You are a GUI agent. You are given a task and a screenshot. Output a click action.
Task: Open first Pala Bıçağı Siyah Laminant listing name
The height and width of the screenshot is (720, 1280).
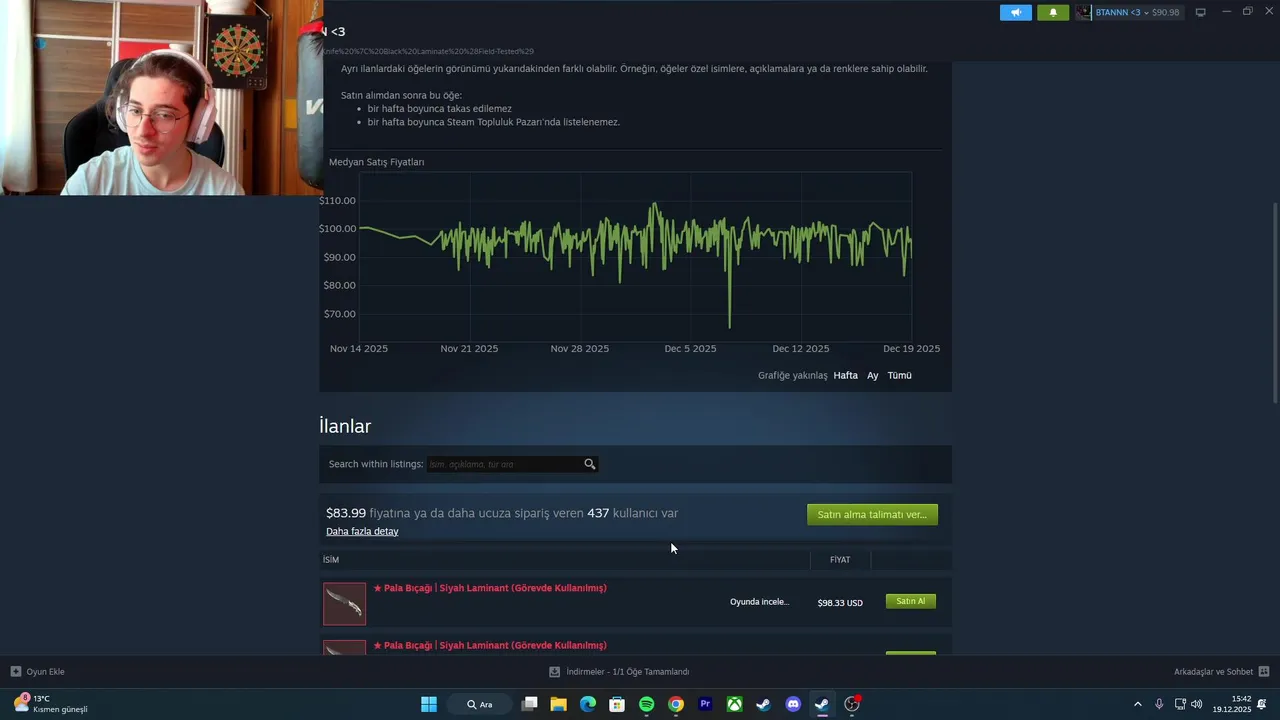pos(490,588)
